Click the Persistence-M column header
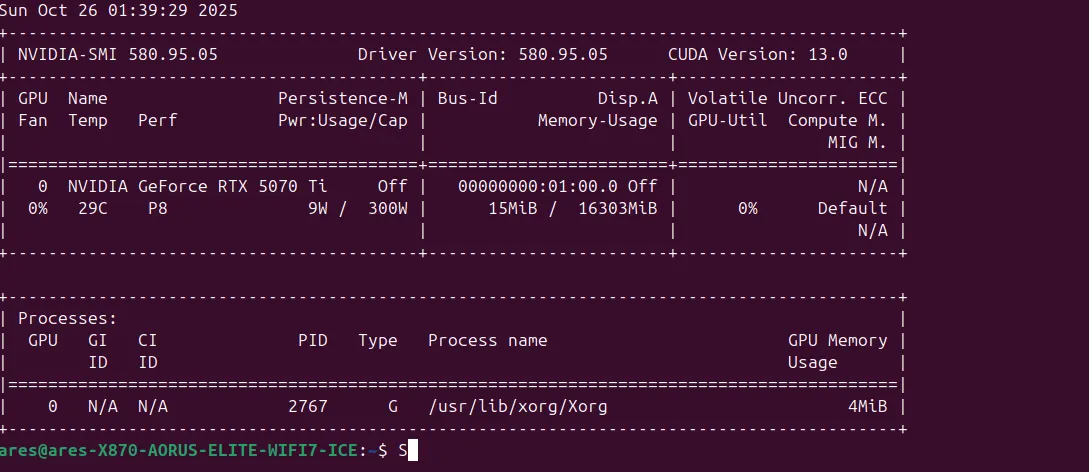 343,99
